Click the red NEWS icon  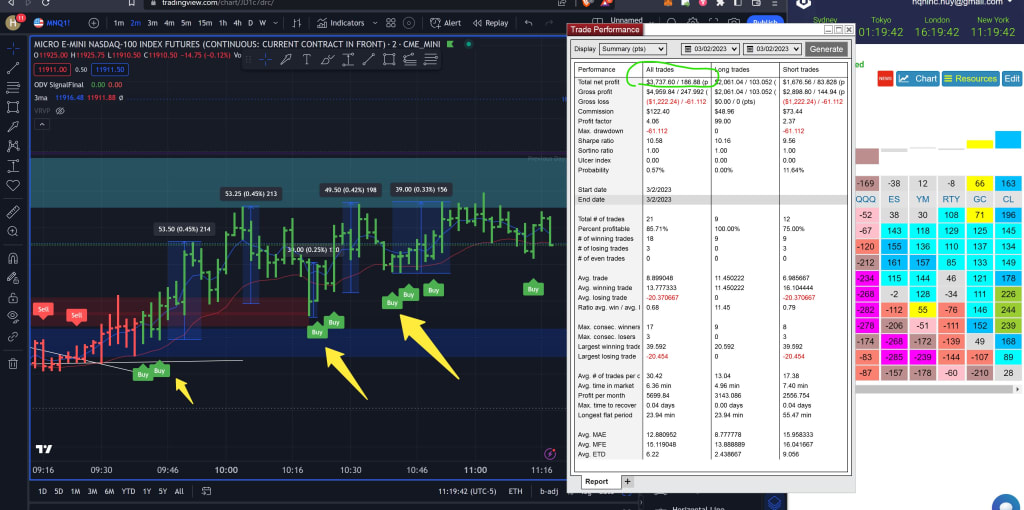tap(885, 78)
